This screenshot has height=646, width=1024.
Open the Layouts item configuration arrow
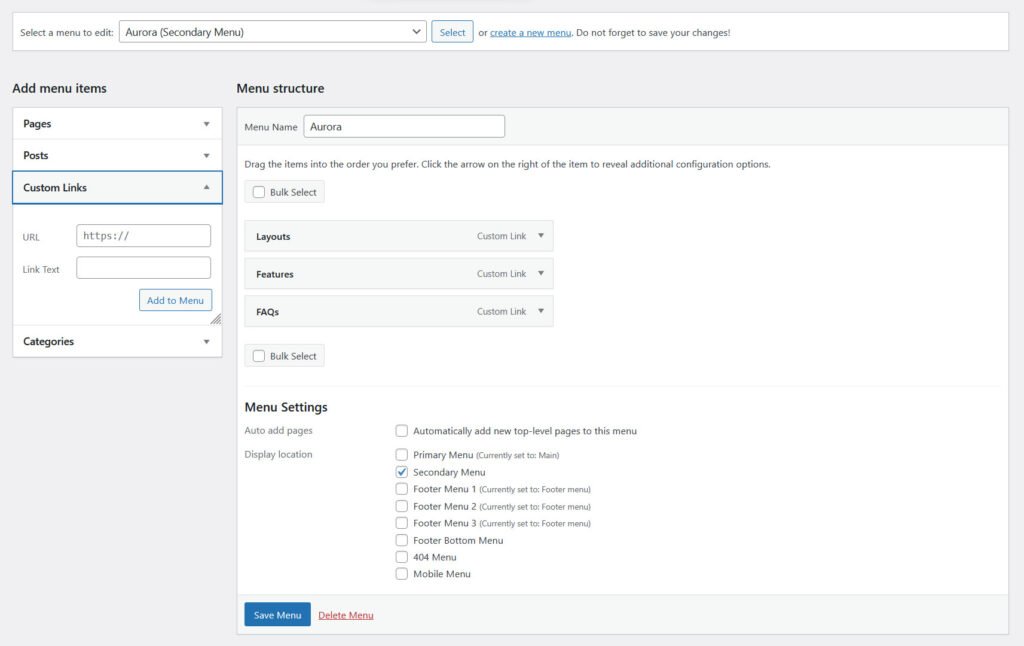[539, 236]
